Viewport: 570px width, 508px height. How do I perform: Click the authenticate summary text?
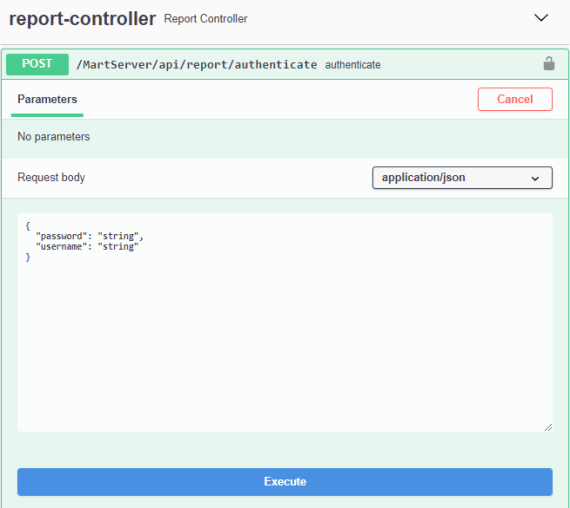pos(353,65)
